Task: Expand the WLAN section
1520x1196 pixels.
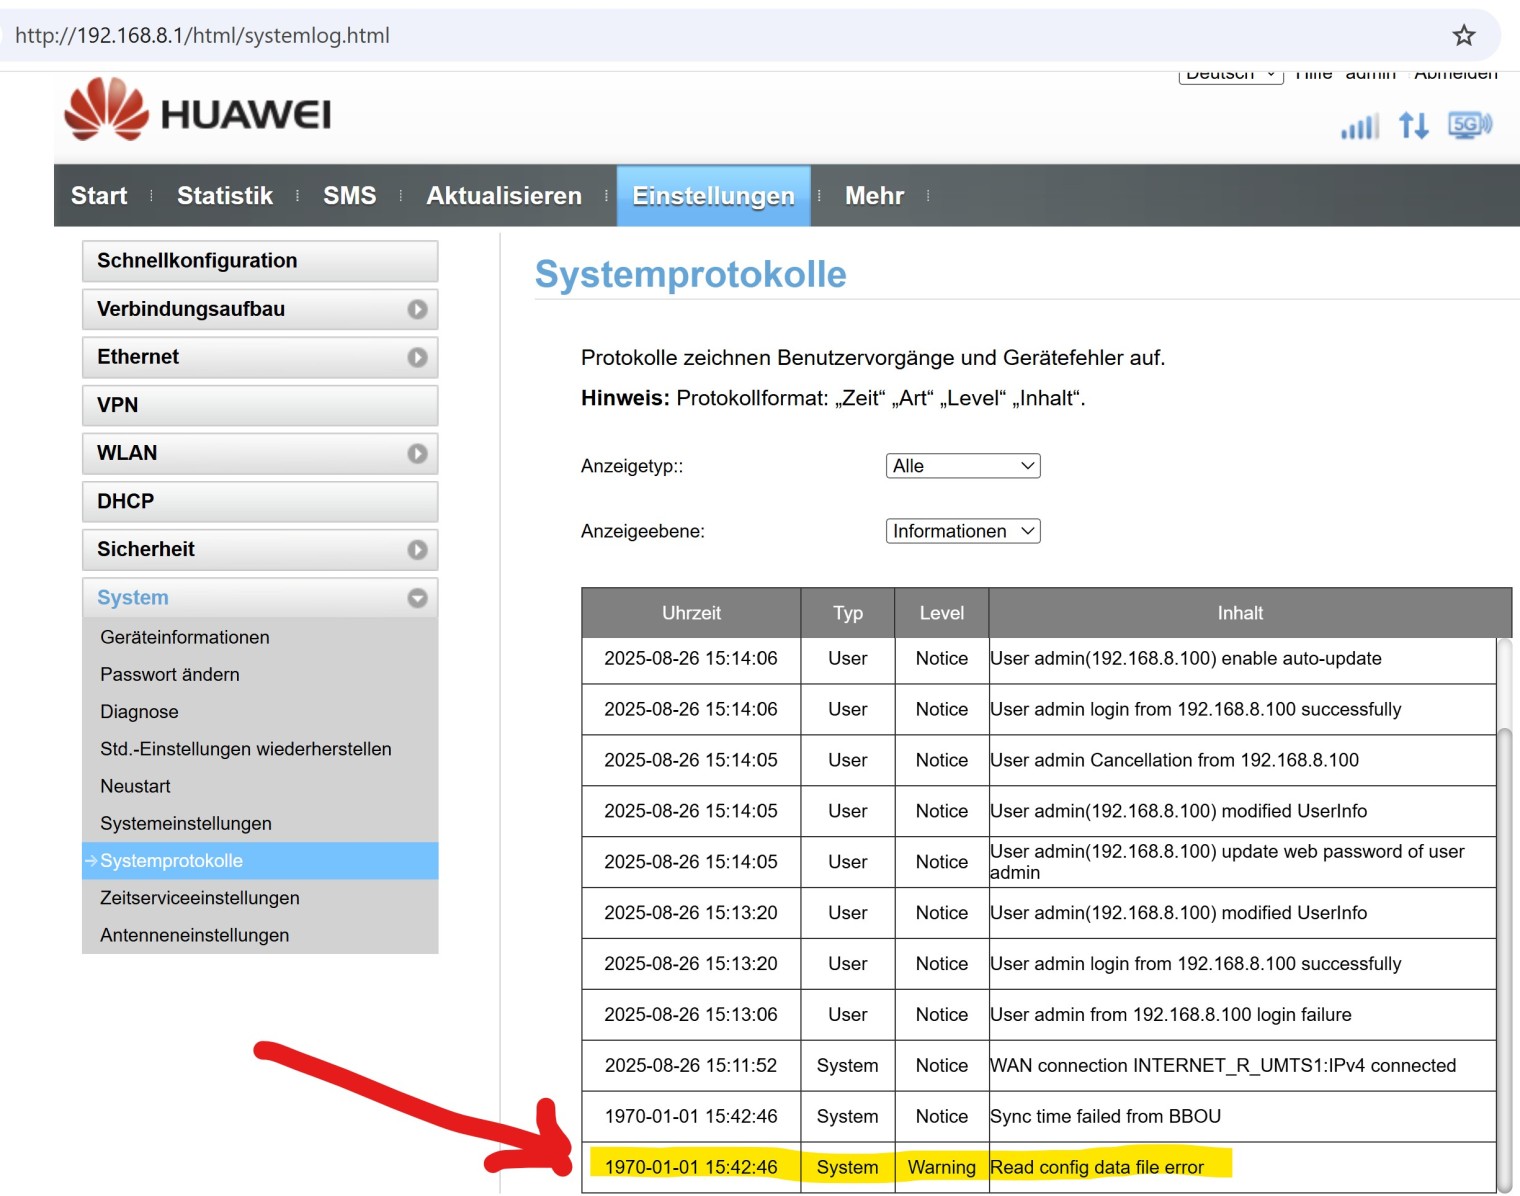Action: tap(259, 453)
